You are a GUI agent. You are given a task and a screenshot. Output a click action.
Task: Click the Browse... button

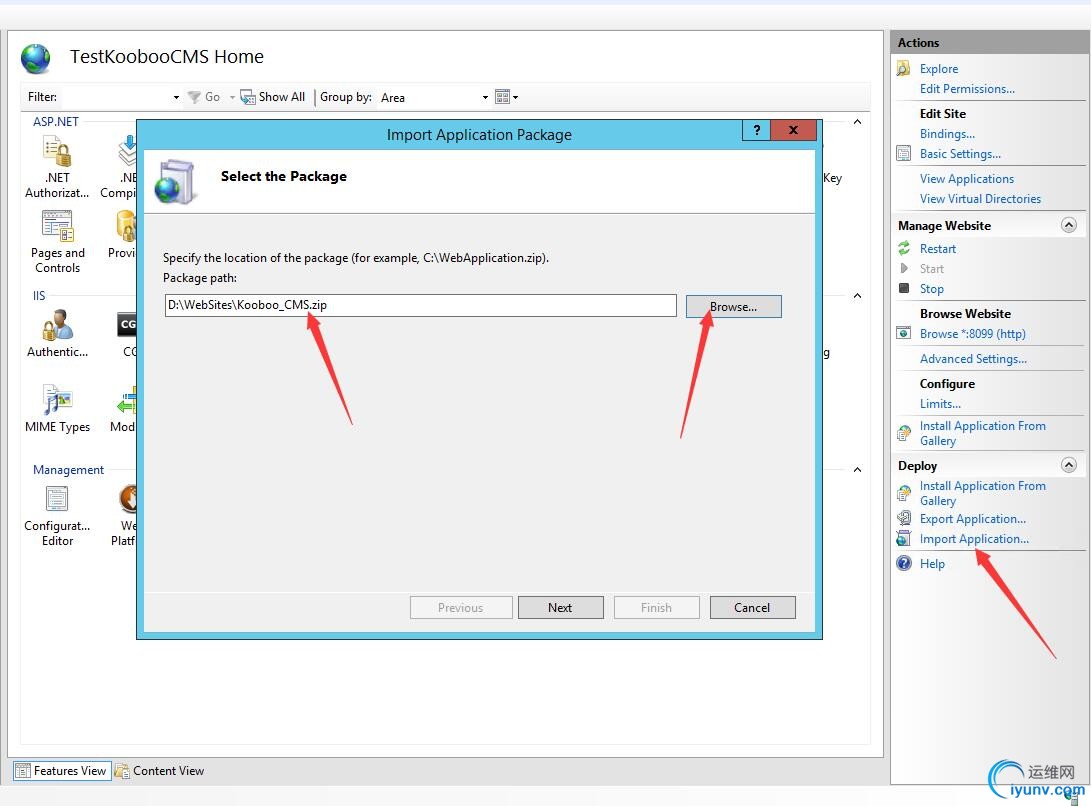(733, 306)
